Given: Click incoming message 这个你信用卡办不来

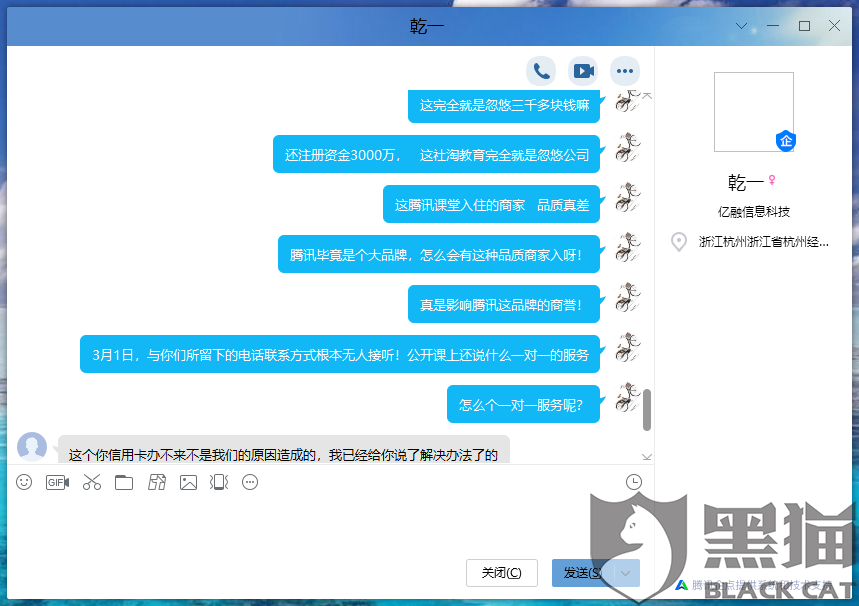Looking at the screenshot, I should [284, 450].
